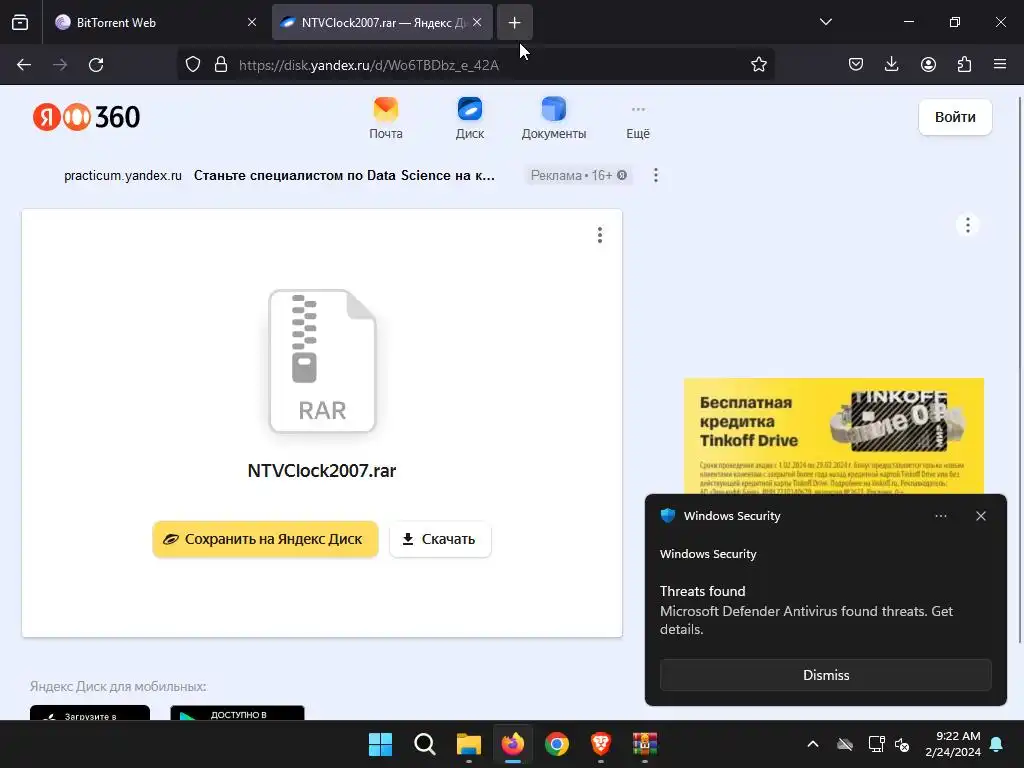Click the page vertical scrollbar

click(x=1019, y=369)
